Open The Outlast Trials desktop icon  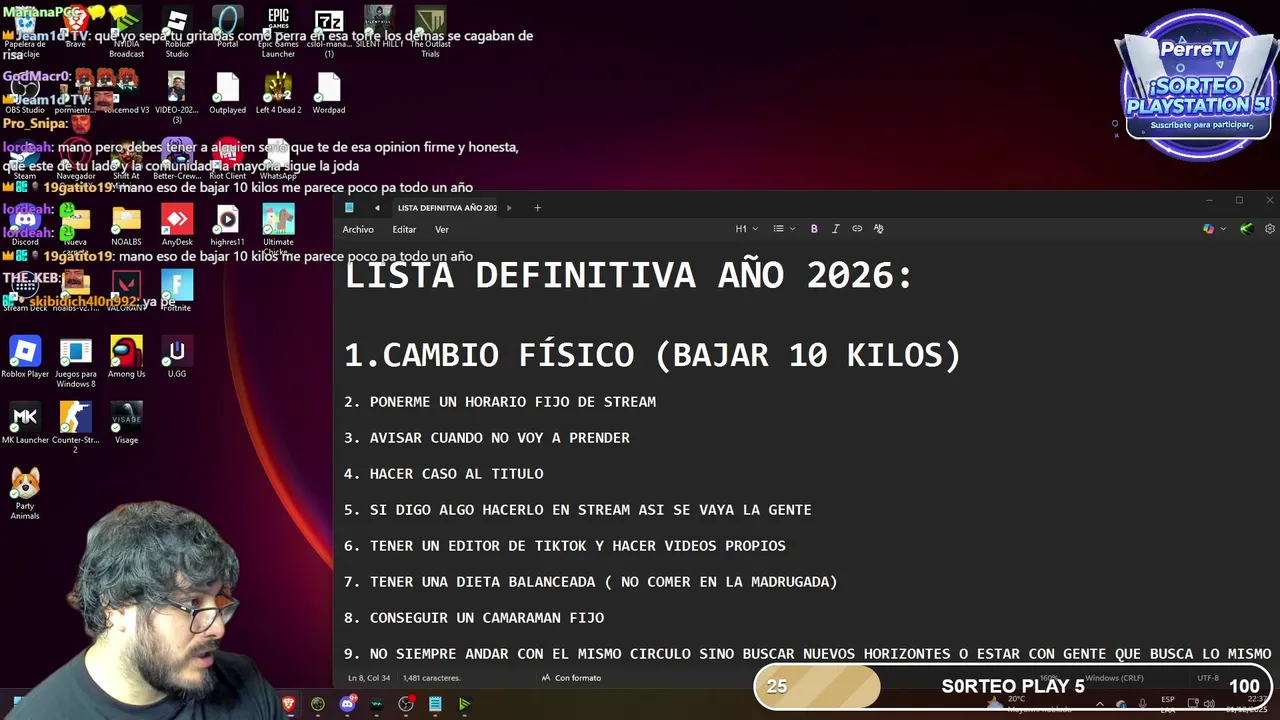tap(430, 30)
